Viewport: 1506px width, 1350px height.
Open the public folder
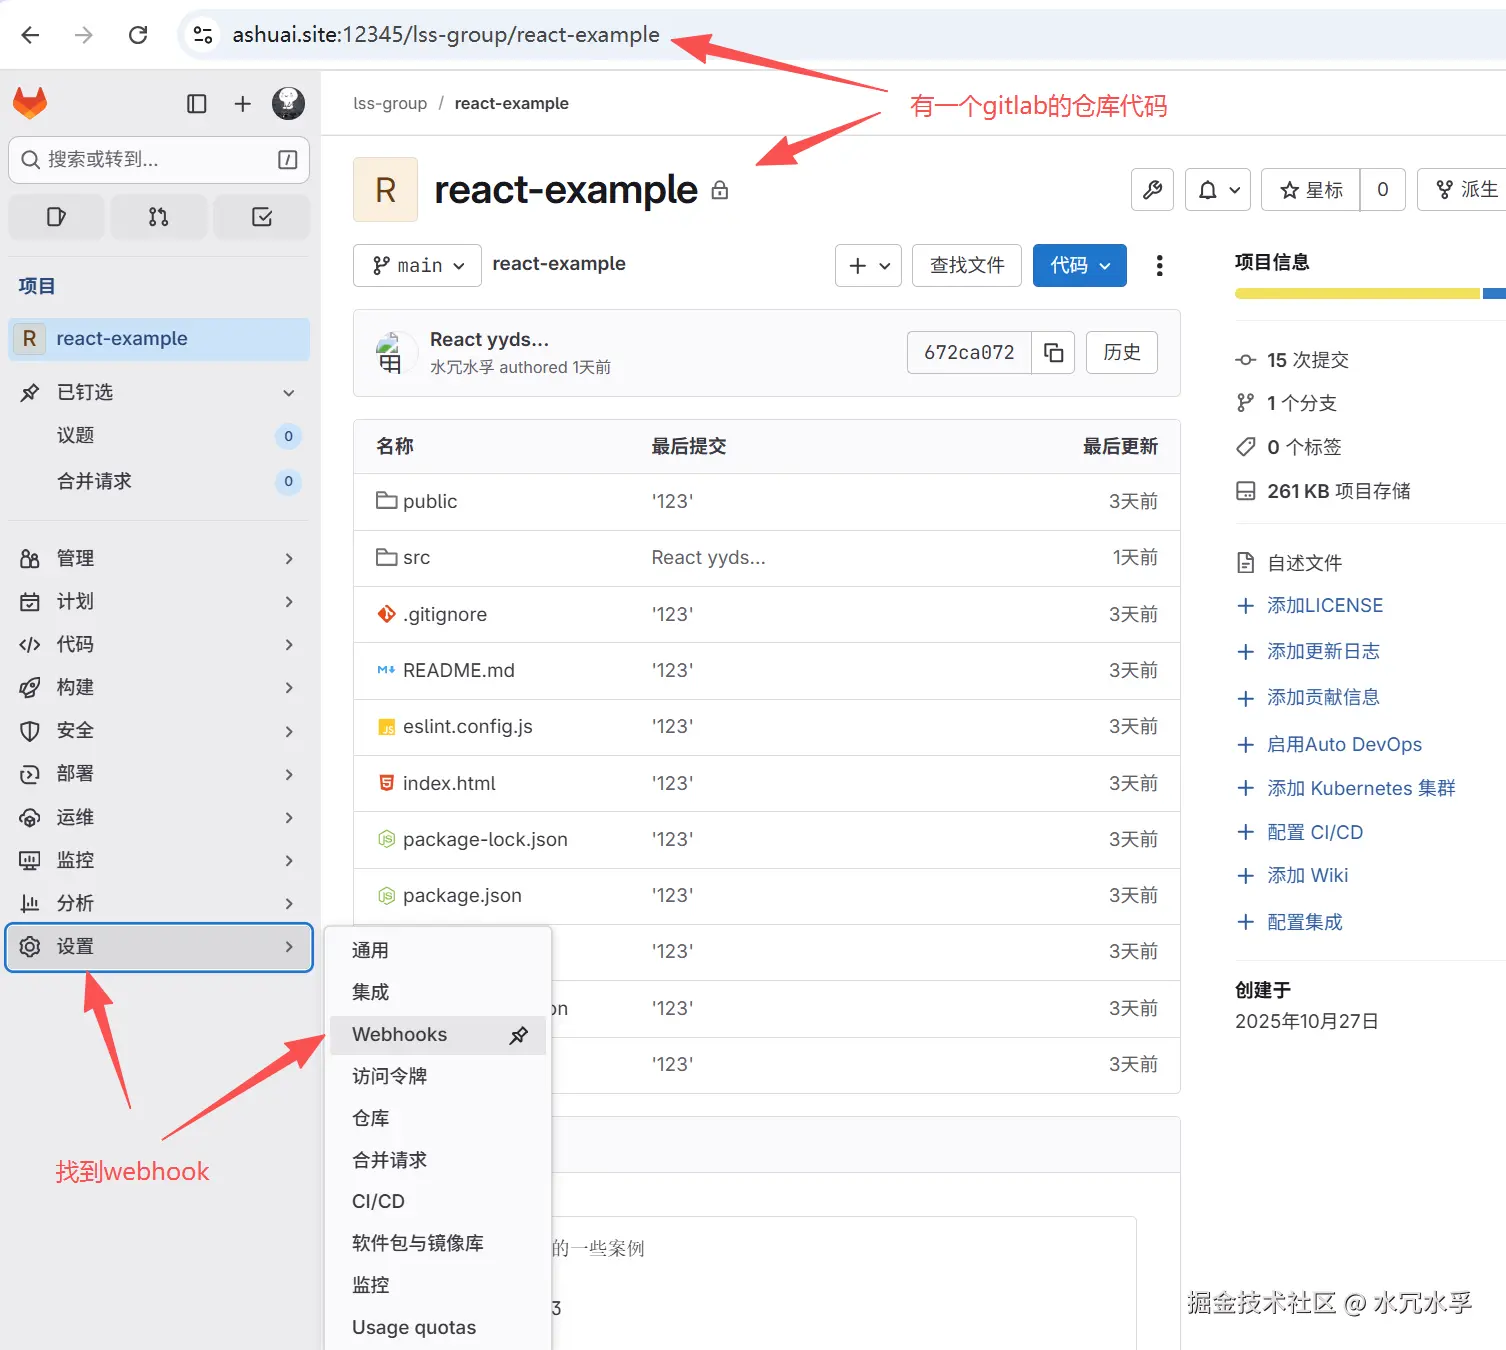430,502
